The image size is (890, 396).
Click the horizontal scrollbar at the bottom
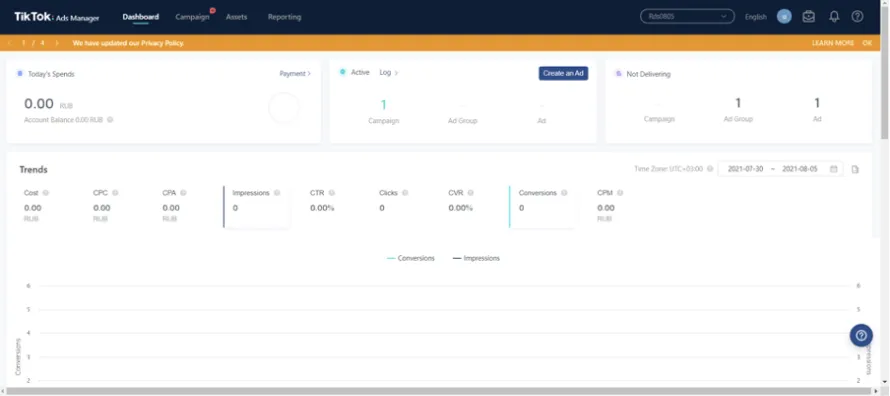coord(440,391)
